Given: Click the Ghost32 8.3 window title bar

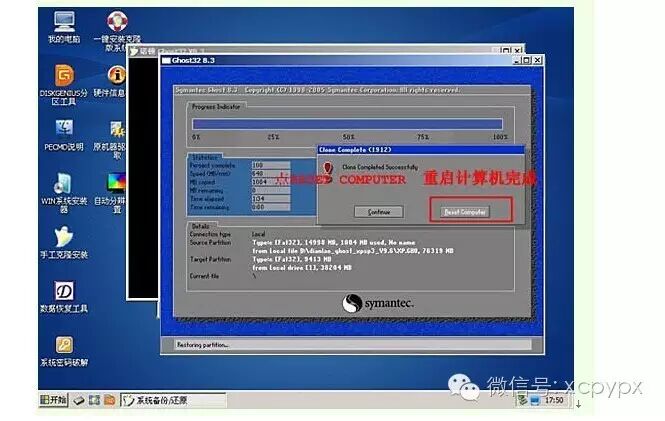Looking at the screenshot, I should (352, 60).
